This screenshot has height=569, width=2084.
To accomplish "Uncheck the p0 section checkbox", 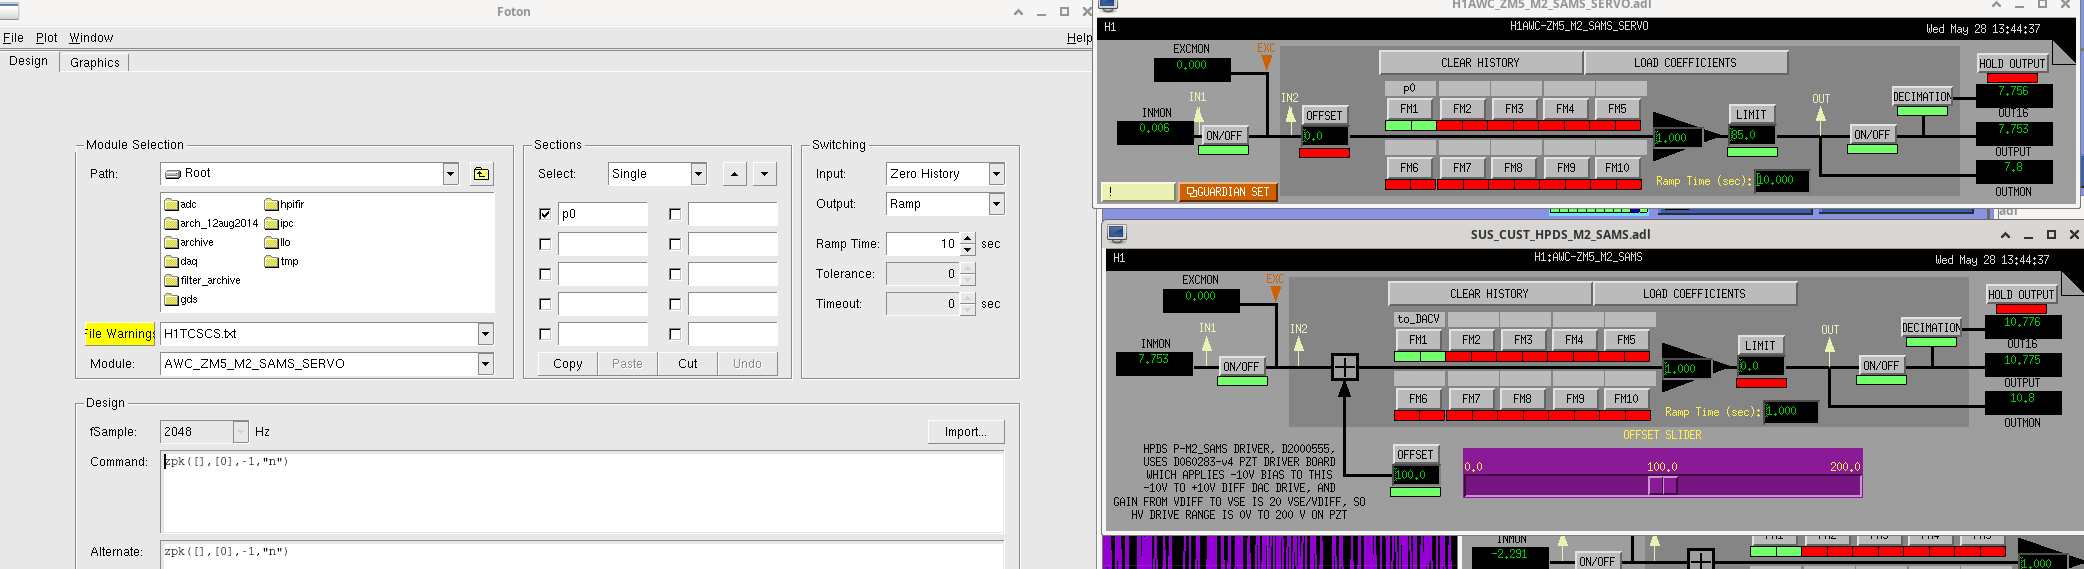I will (545, 214).
